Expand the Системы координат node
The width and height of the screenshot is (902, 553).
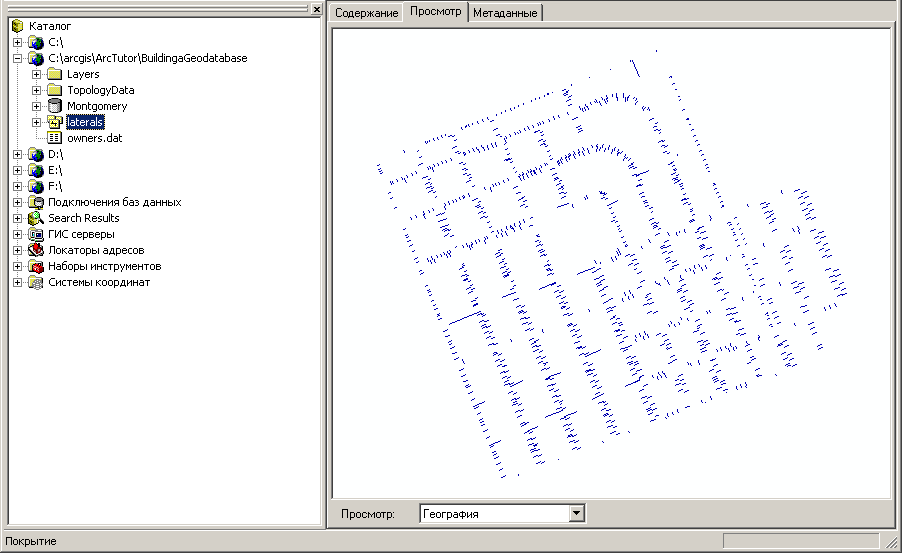(x=18, y=283)
